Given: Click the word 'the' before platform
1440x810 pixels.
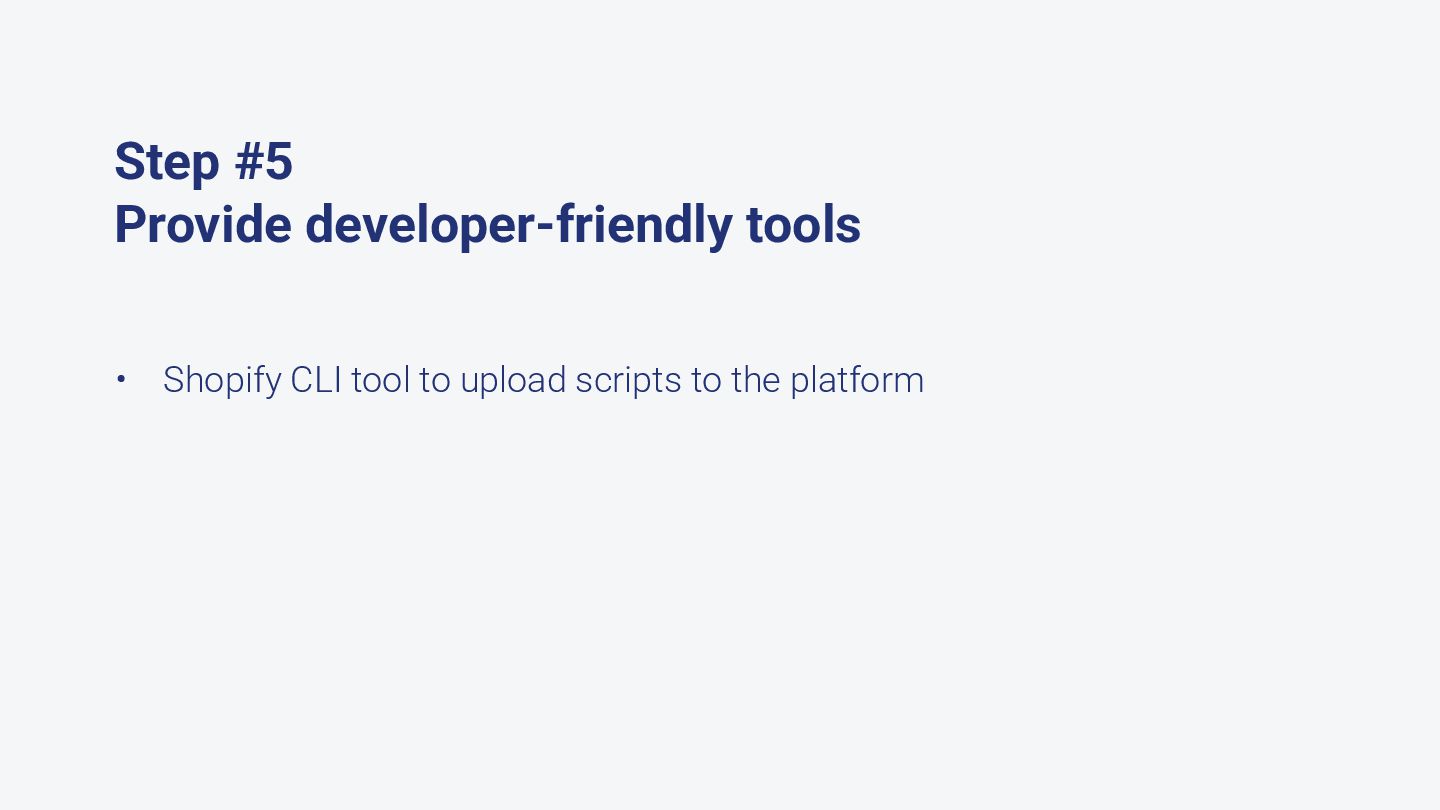Looking at the screenshot, I should [x=755, y=380].
